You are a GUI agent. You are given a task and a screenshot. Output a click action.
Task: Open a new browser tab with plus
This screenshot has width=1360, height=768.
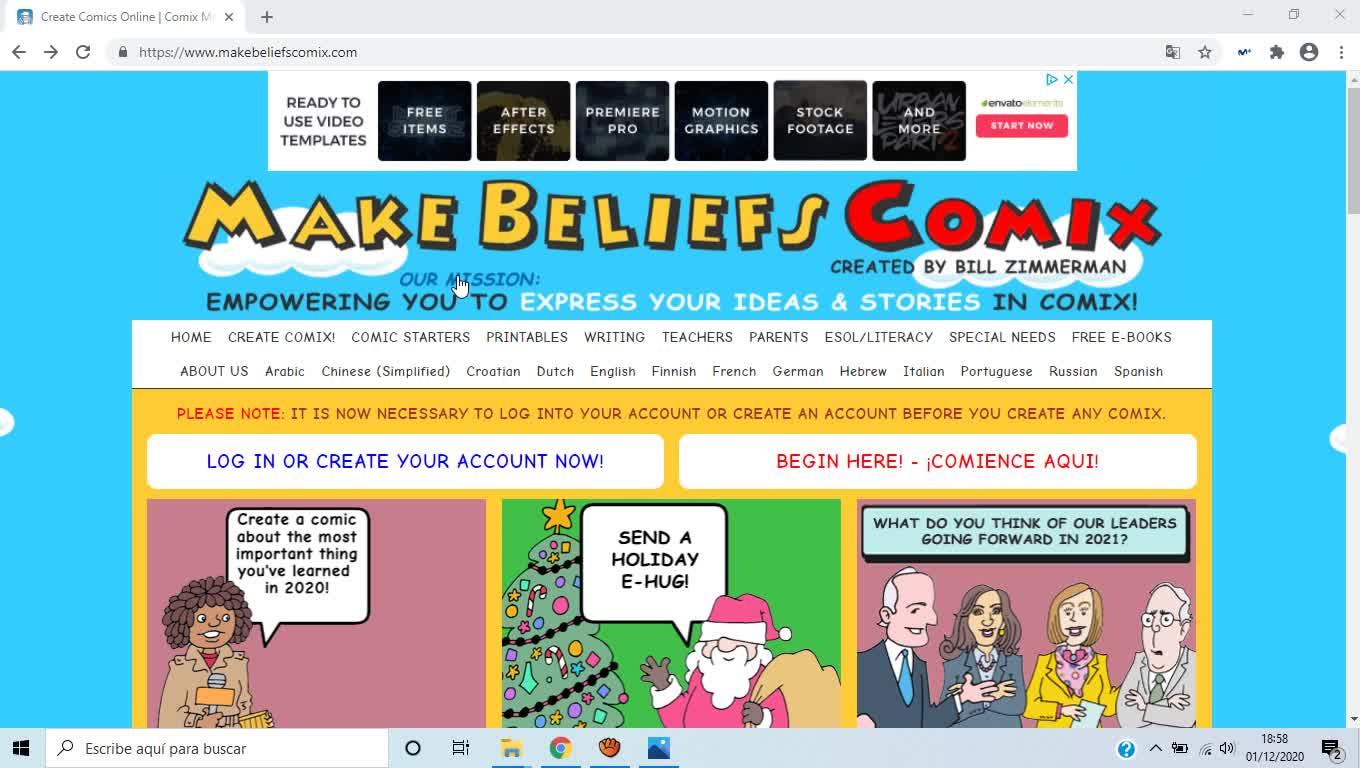click(267, 17)
